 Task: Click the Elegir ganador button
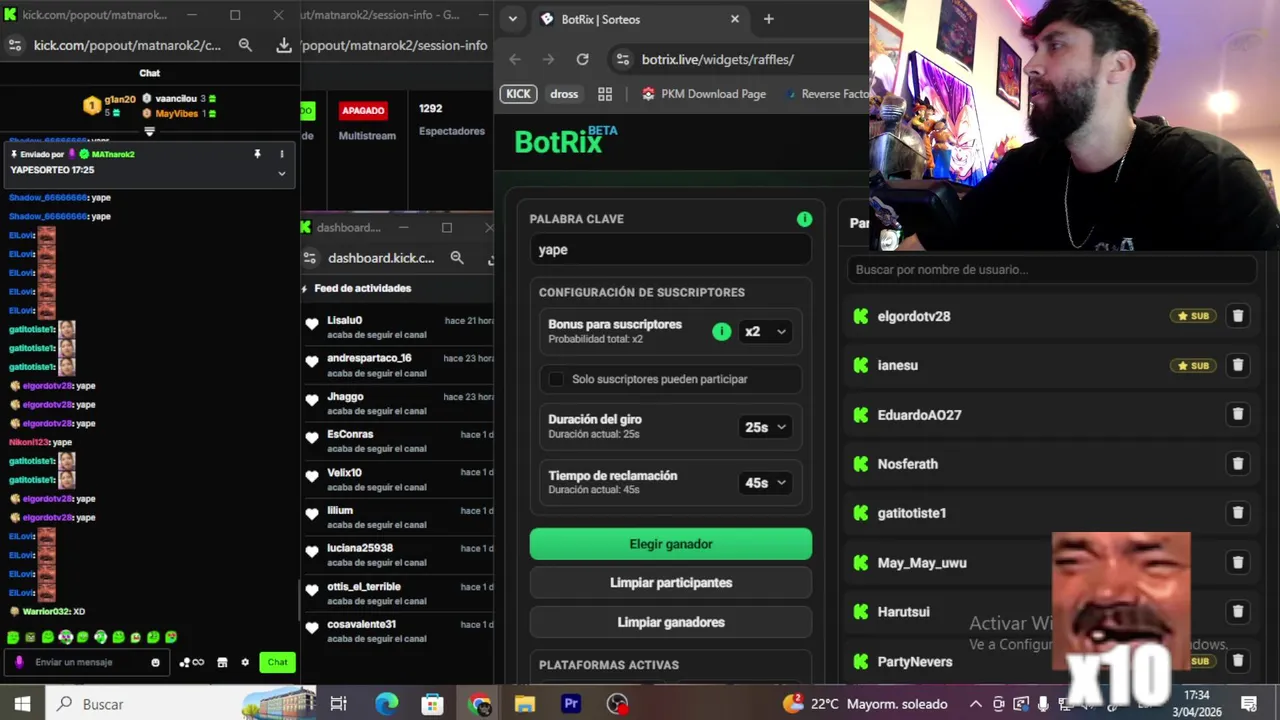[671, 544]
